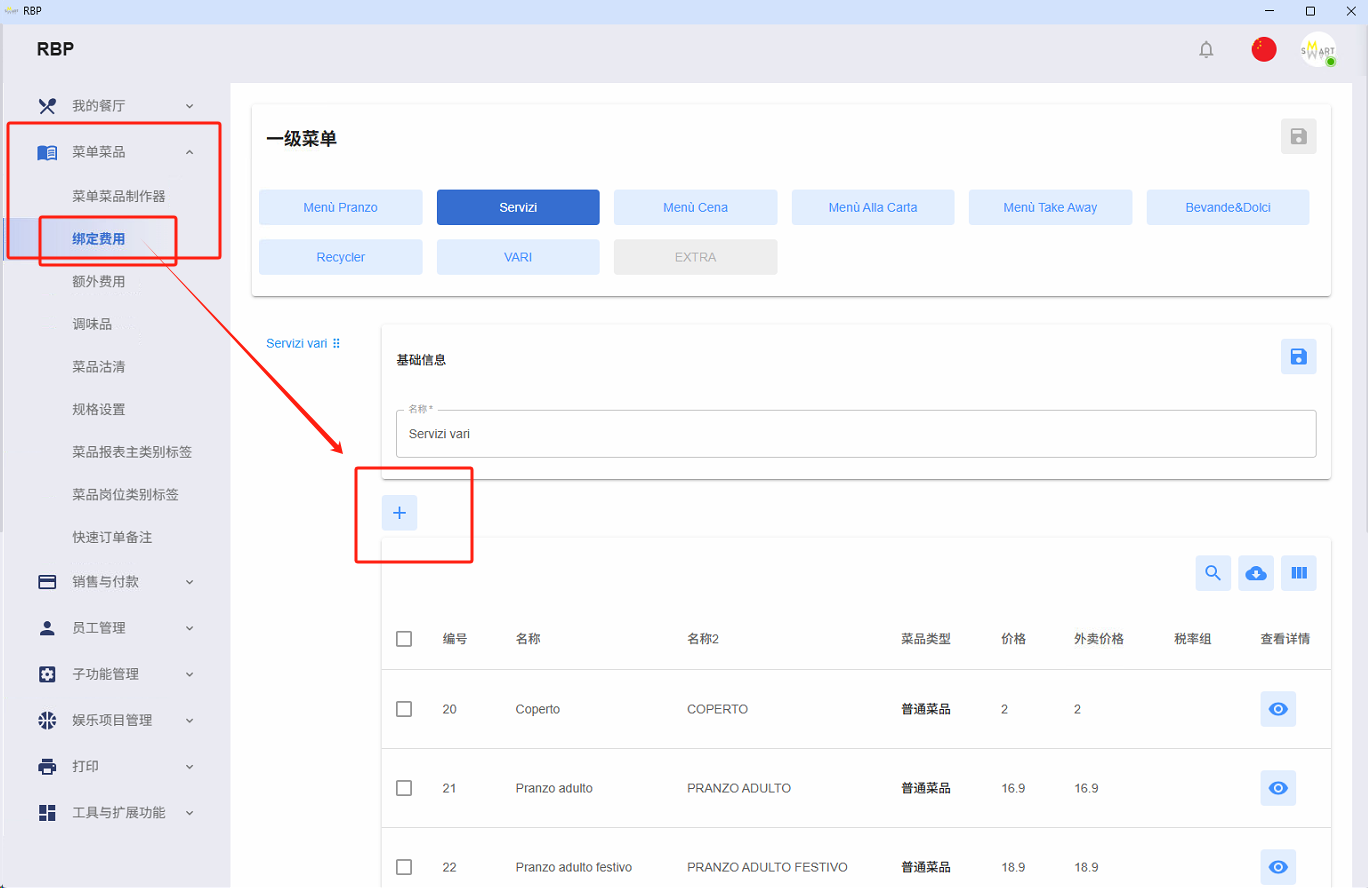The width and height of the screenshot is (1368, 888).
Task: Open the column settings icon
Action: tap(1299, 573)
